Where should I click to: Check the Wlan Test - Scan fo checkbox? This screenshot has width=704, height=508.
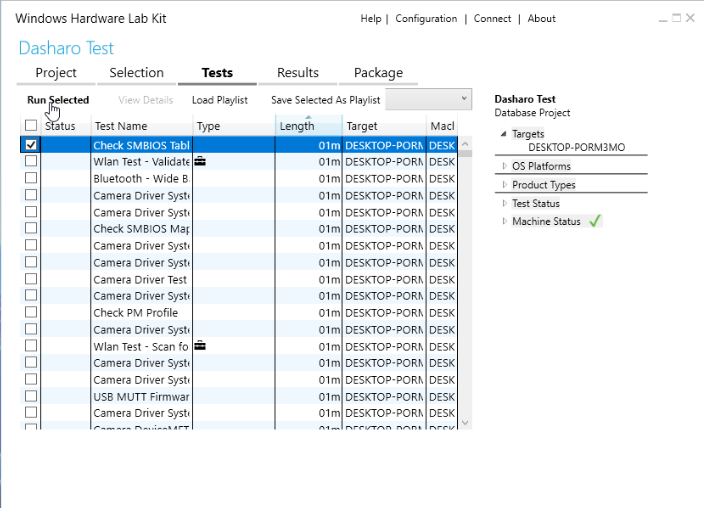pyautogui.click(x=31, y=346)
